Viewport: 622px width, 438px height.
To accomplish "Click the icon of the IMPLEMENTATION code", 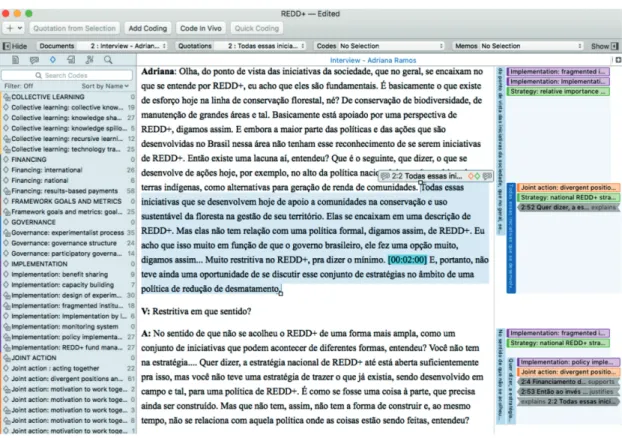I will [x=6, y=264].
